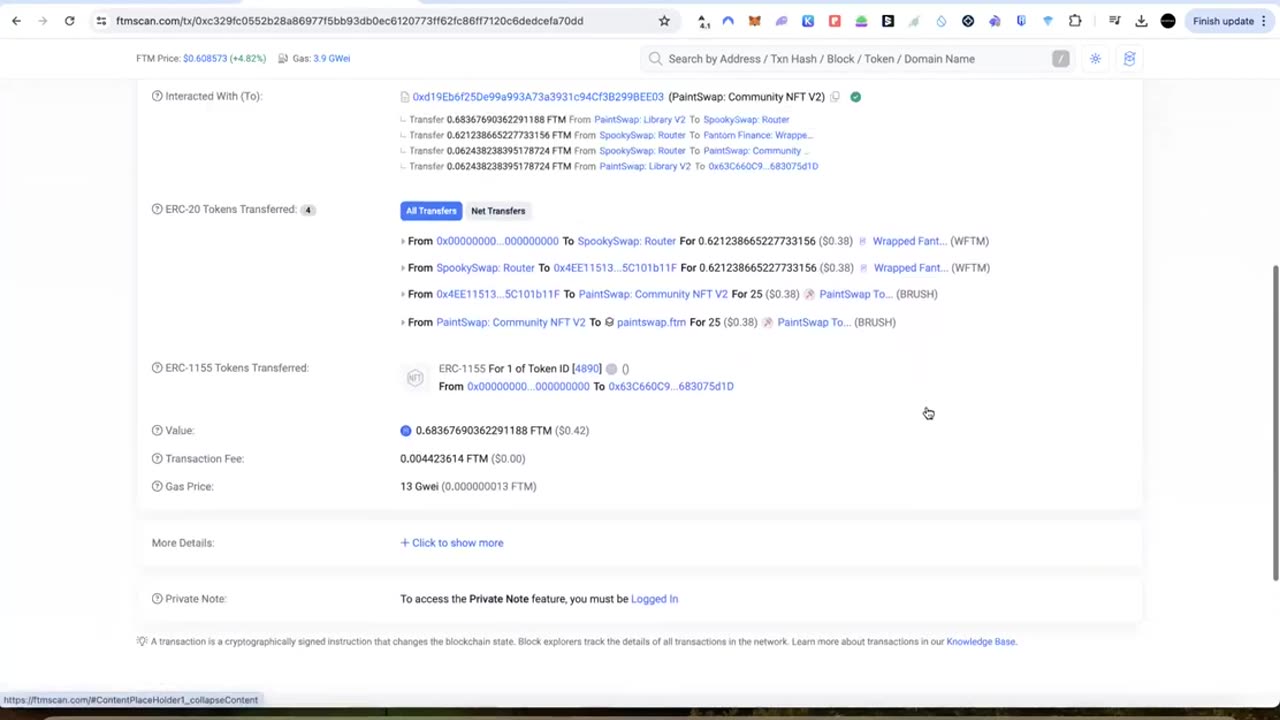The width and height of the screenshot is (1280, 720).
Task: Click the Finish update button
Action: 1222,21
